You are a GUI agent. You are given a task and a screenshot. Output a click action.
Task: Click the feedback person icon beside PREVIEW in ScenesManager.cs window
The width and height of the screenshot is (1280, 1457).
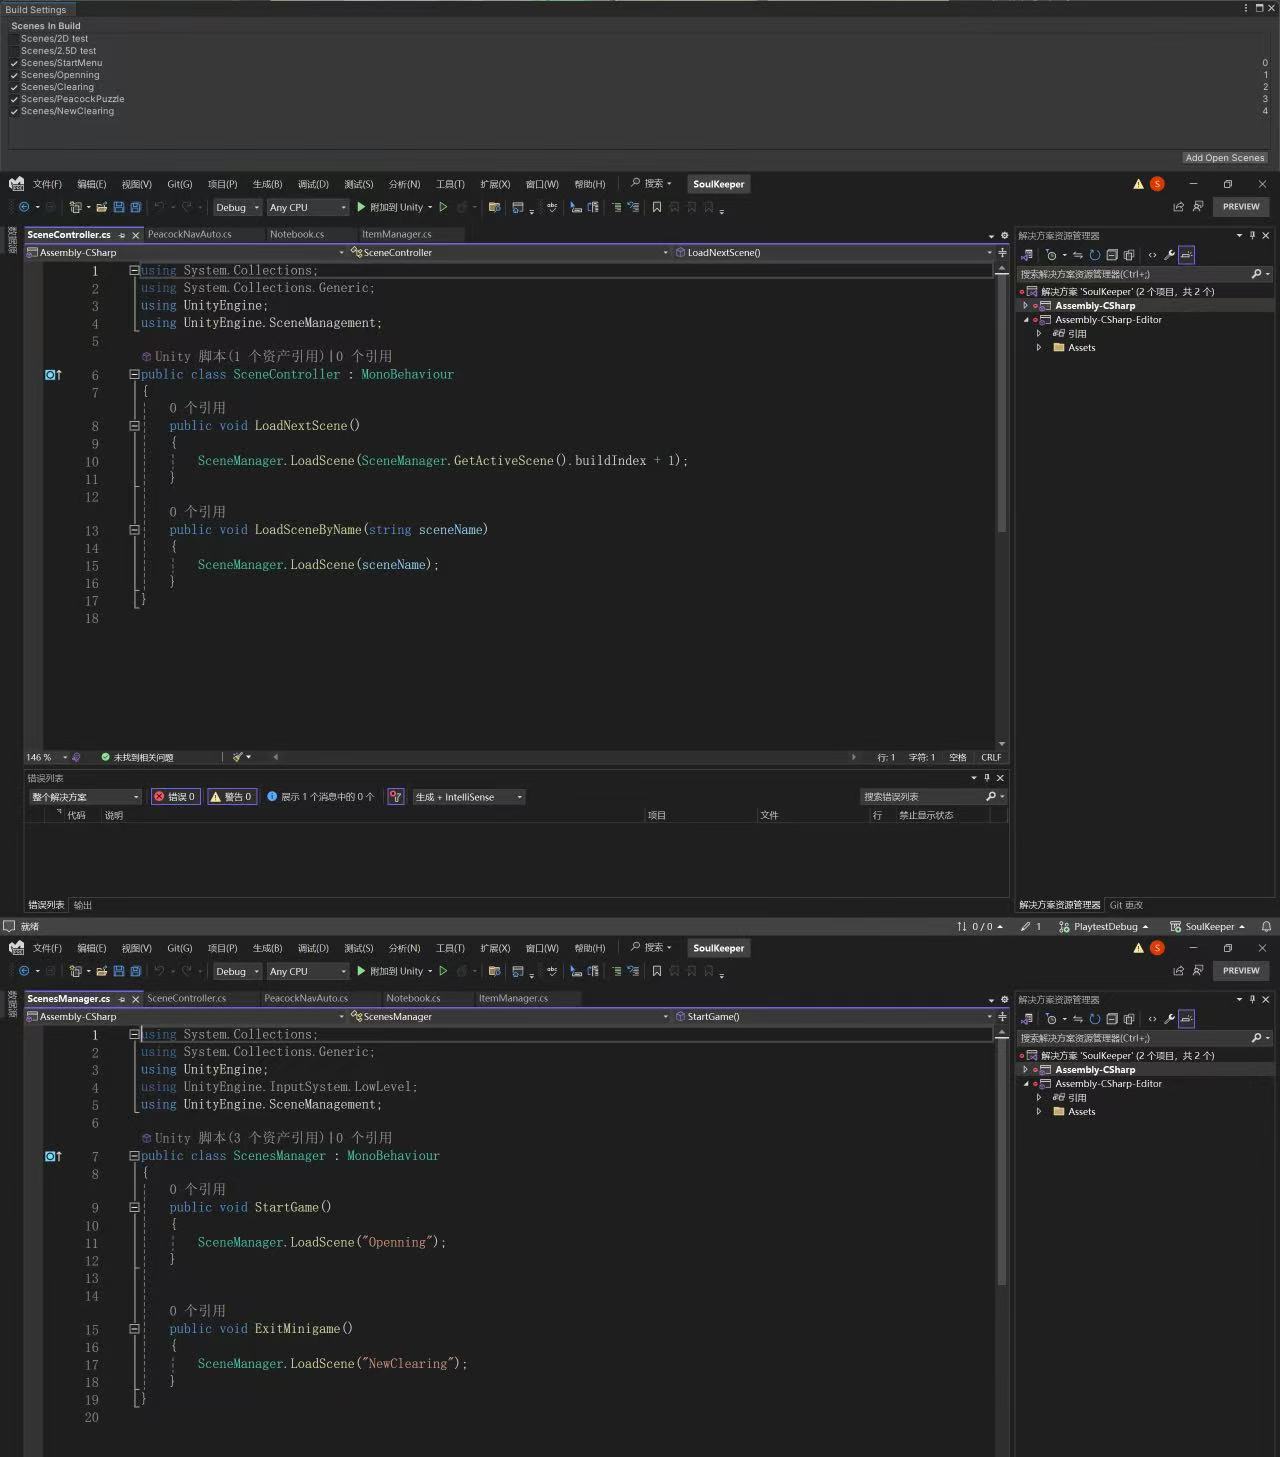(x=1198, y=971)
